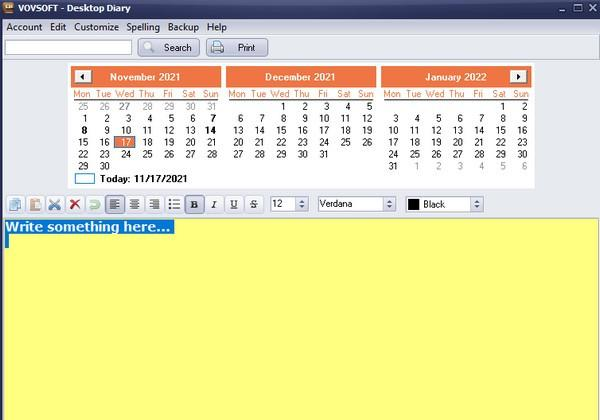This screenshot has width=600, height=420.
Task: Open the Edit menu
Action: pos(58,27)
